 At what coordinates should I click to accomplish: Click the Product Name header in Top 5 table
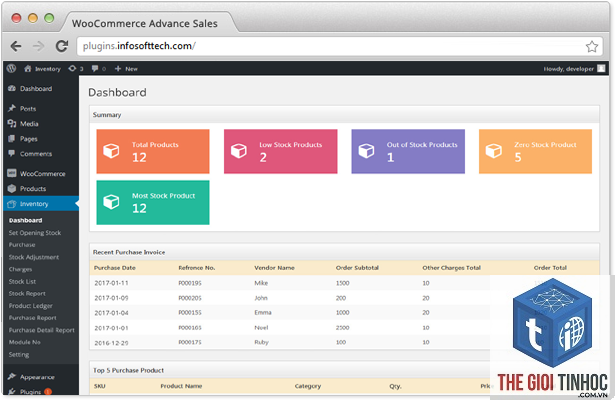(x=181, y=386)
